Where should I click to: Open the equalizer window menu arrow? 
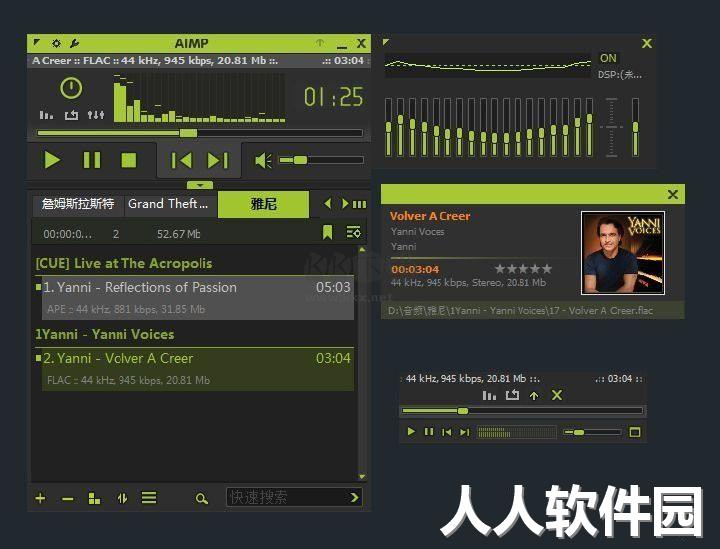(x=386, y=42)
